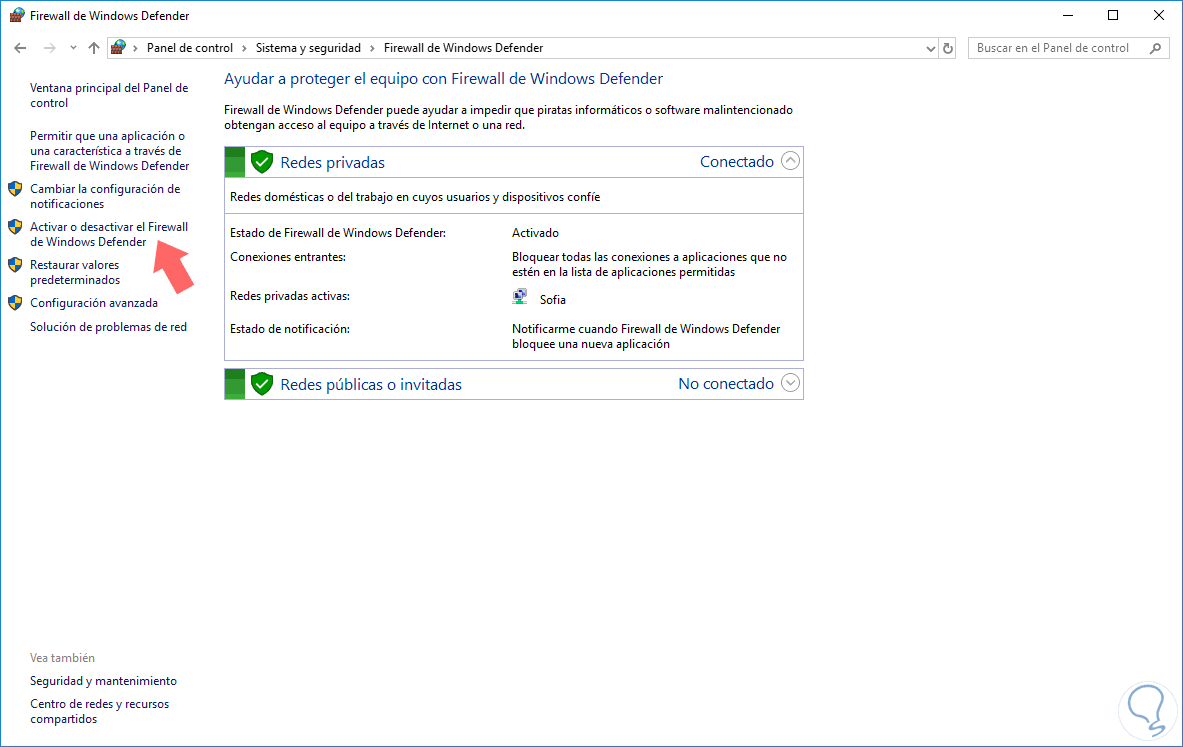Open Solución de problemas de red
Image resolution: width=1183 pixels, height=747 pixels.
point(109,327)
